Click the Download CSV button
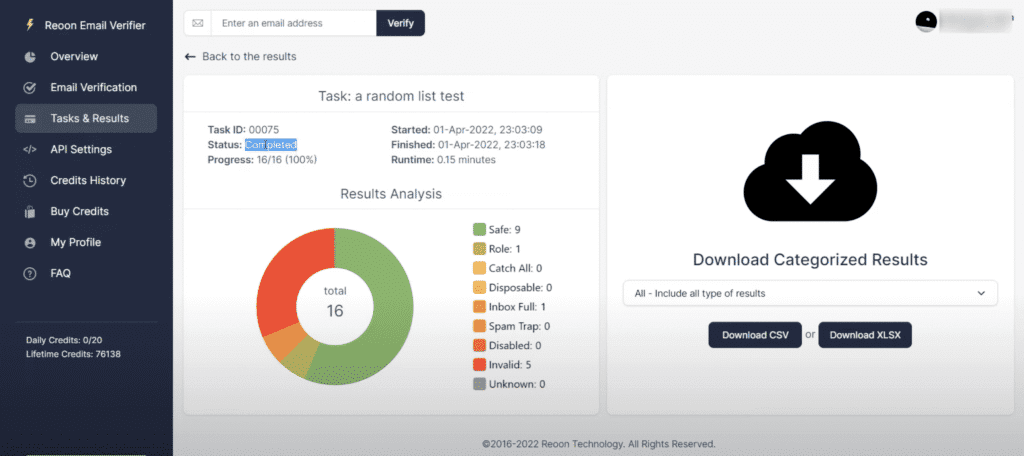 [755, 335]
